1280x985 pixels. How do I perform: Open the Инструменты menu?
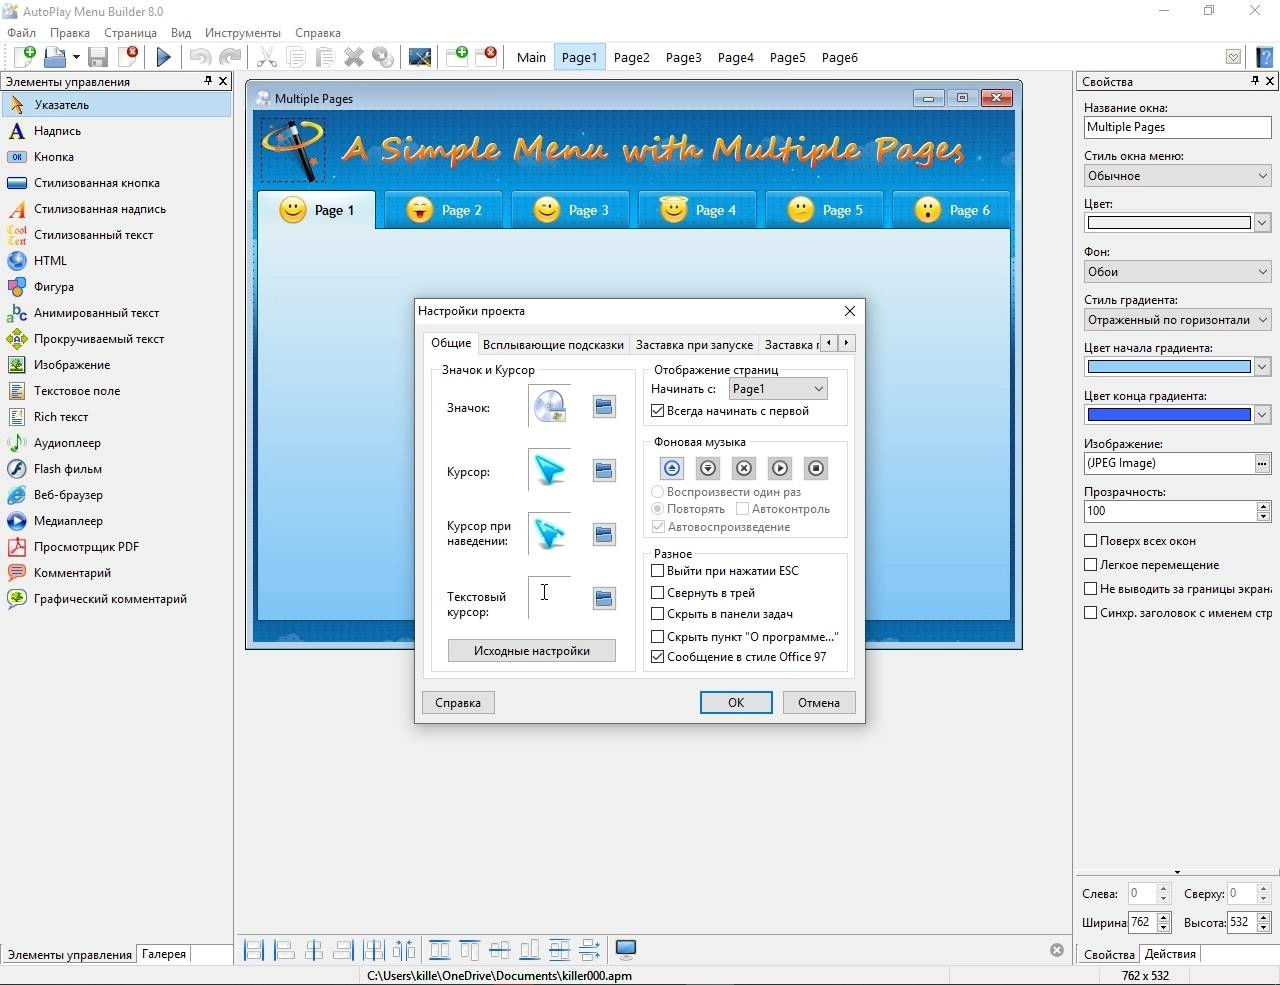point(243,32)
